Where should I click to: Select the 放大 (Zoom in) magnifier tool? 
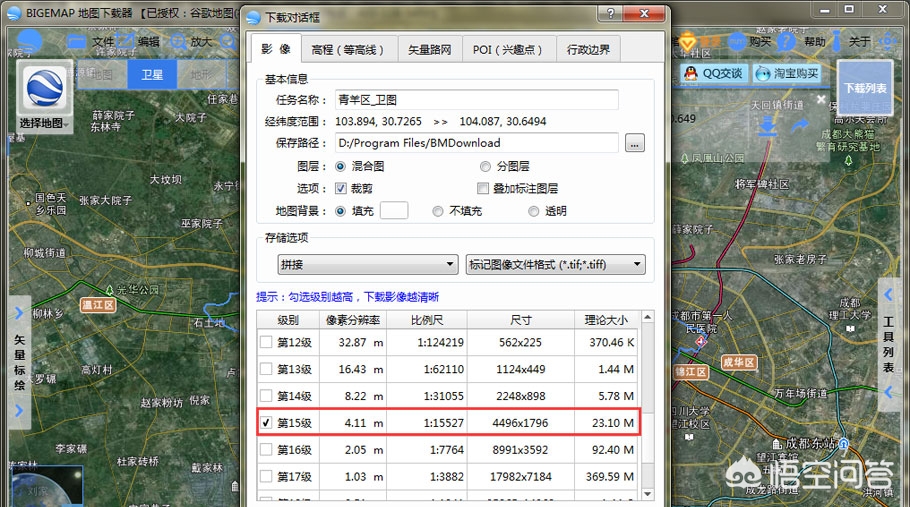click(x=181, y=41)
